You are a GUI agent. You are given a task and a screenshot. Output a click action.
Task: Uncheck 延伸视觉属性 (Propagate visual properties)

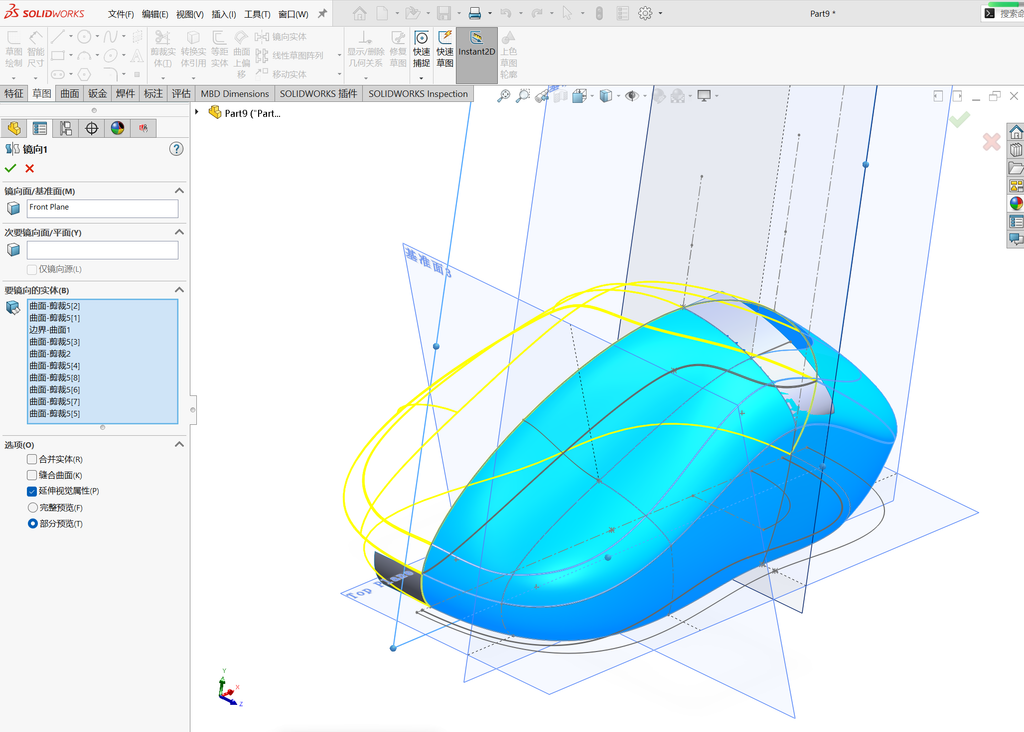(x=31, y=491)
